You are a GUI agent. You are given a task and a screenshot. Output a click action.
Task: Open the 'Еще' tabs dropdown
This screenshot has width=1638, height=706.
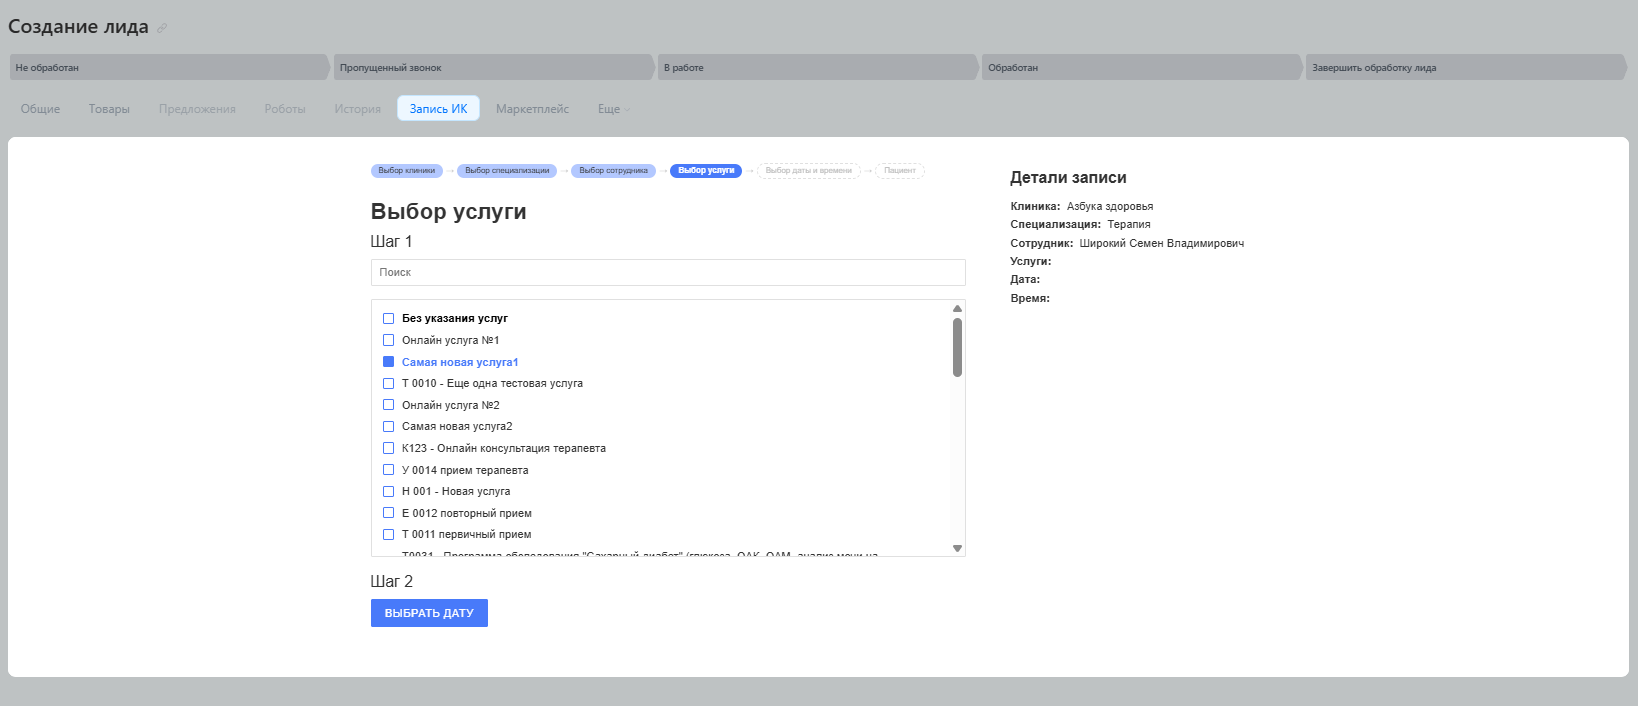[x=614, y=109]
